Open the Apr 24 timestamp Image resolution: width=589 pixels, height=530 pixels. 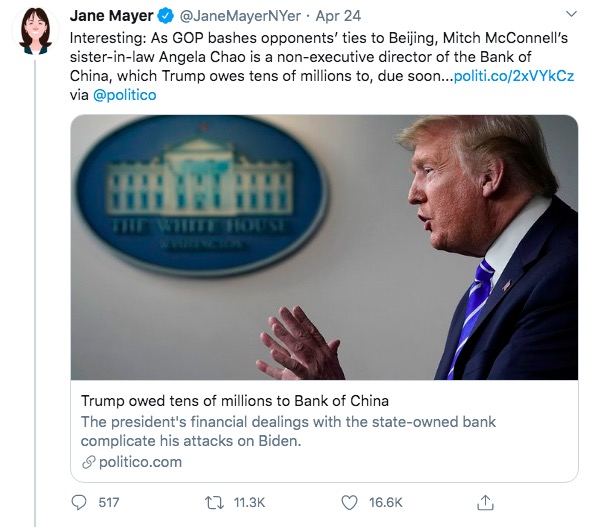click(x=338, y=16)
